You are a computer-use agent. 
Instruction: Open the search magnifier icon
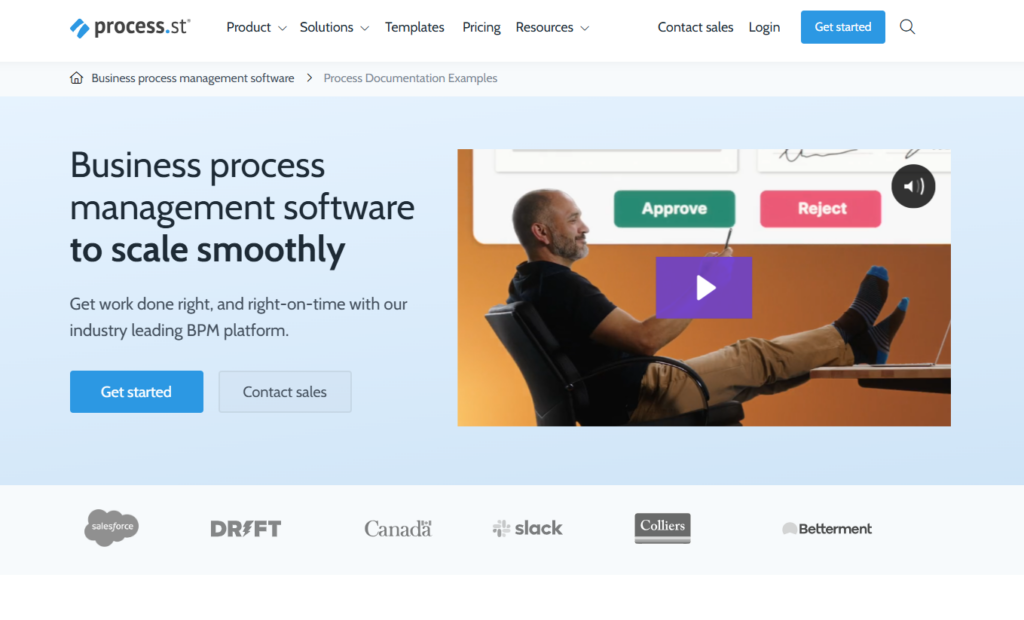coord(907,27)
